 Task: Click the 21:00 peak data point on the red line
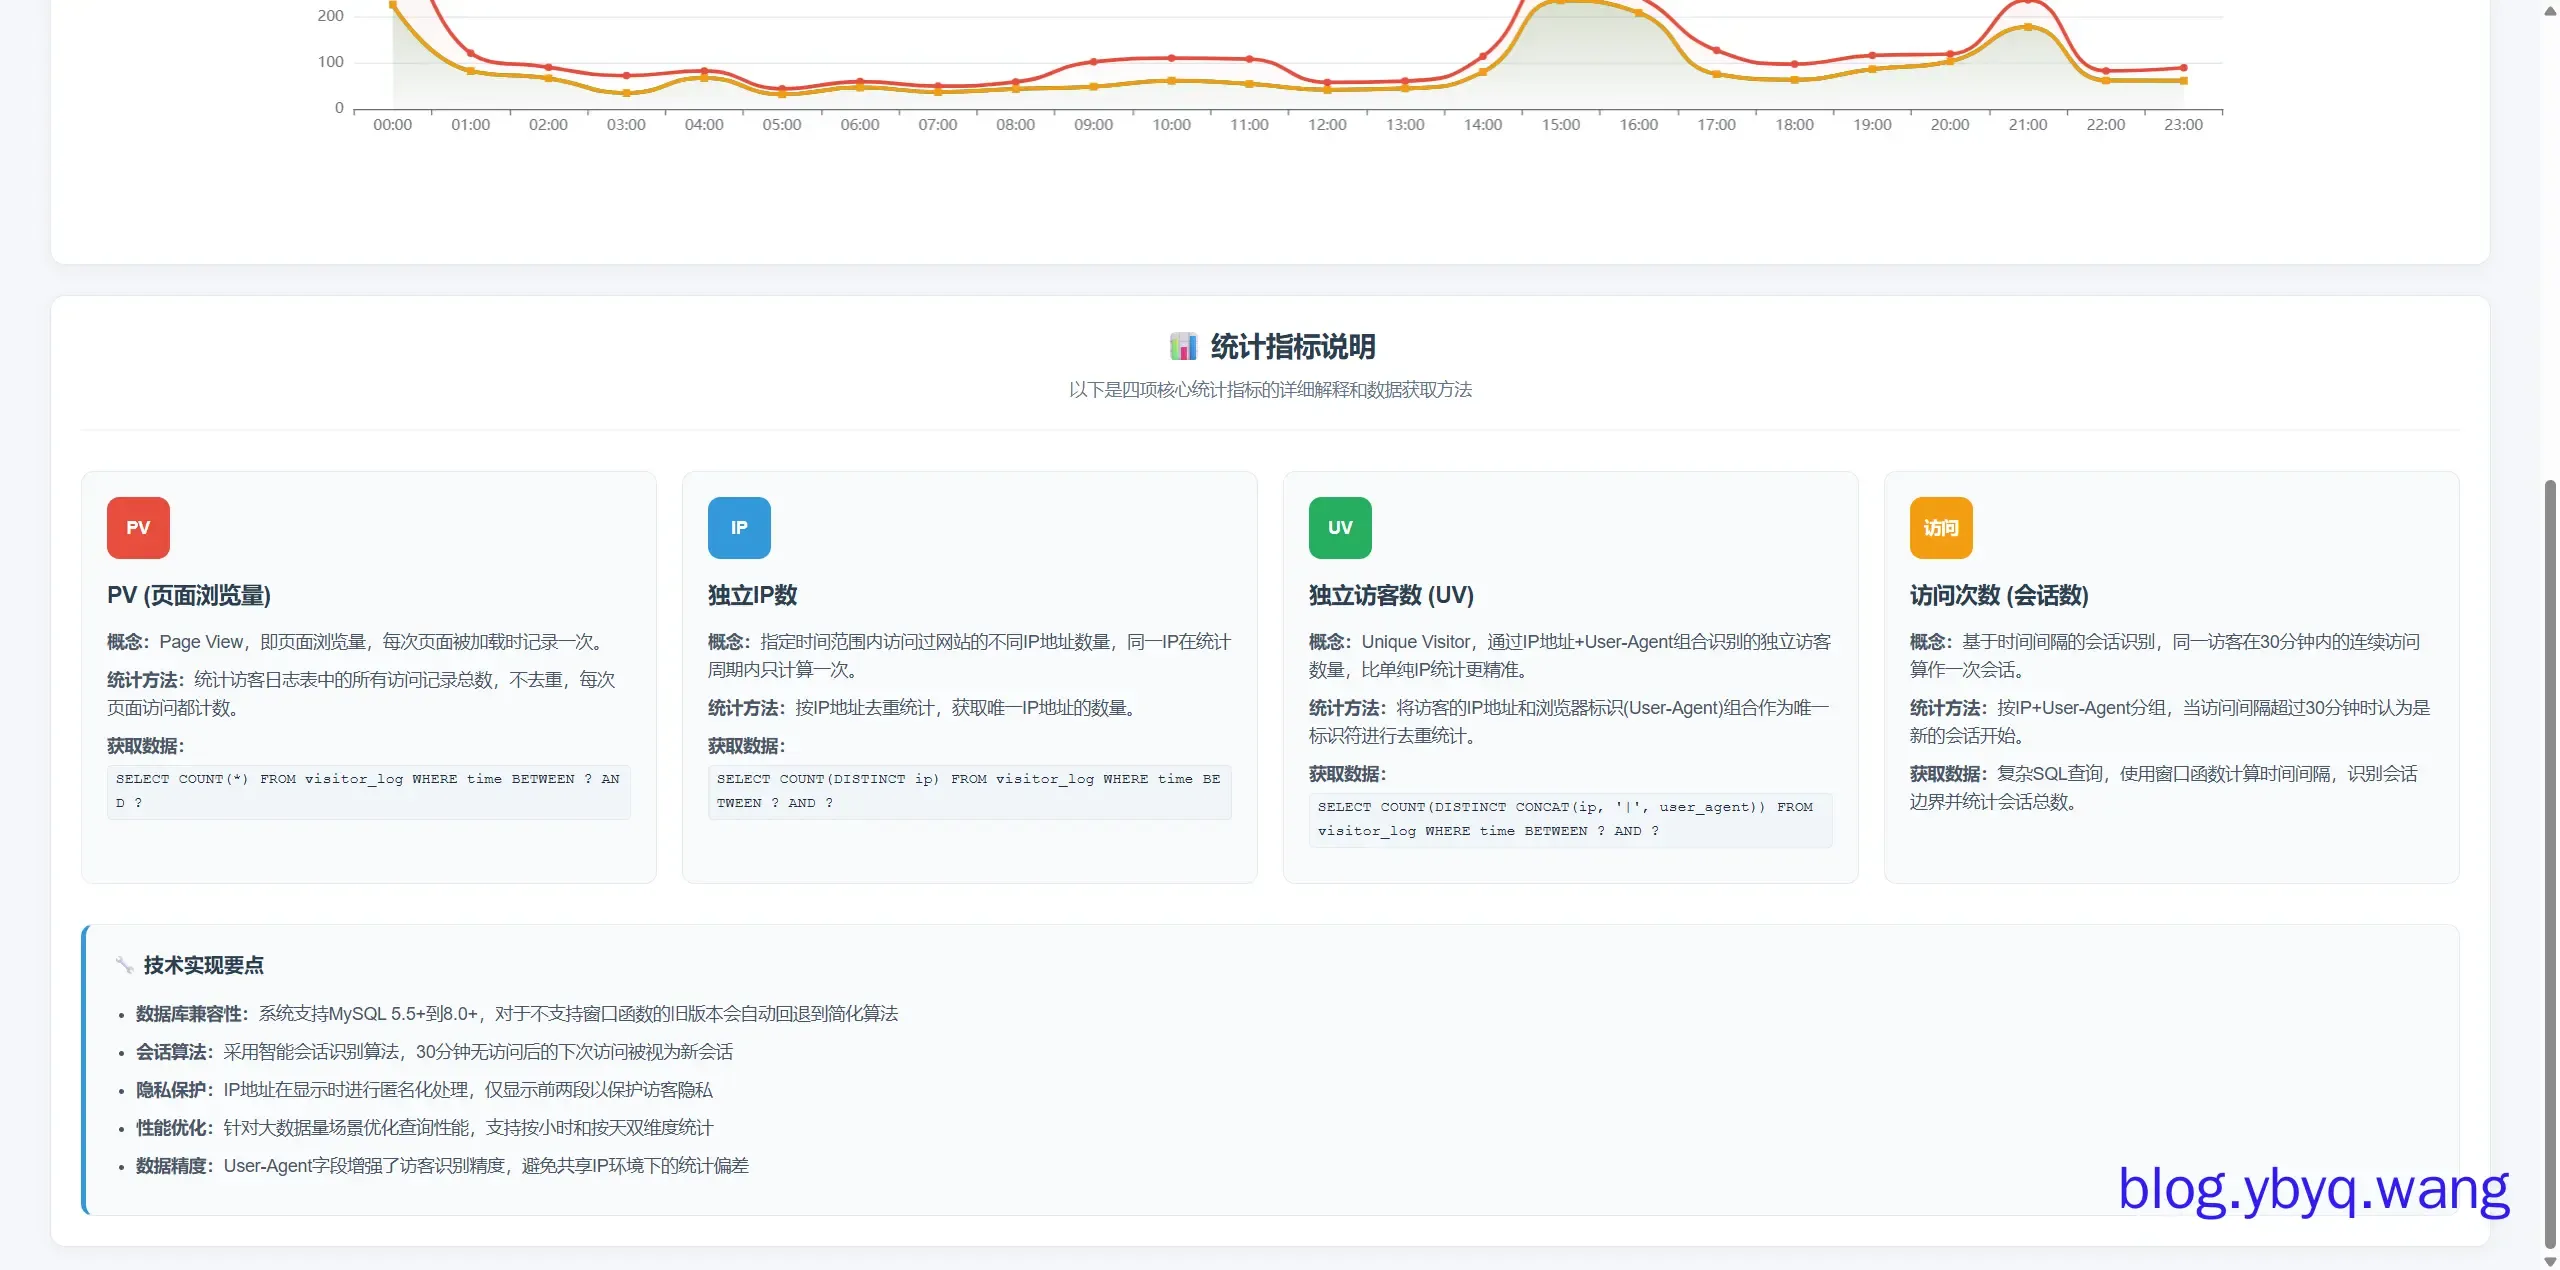(2027, 2)
